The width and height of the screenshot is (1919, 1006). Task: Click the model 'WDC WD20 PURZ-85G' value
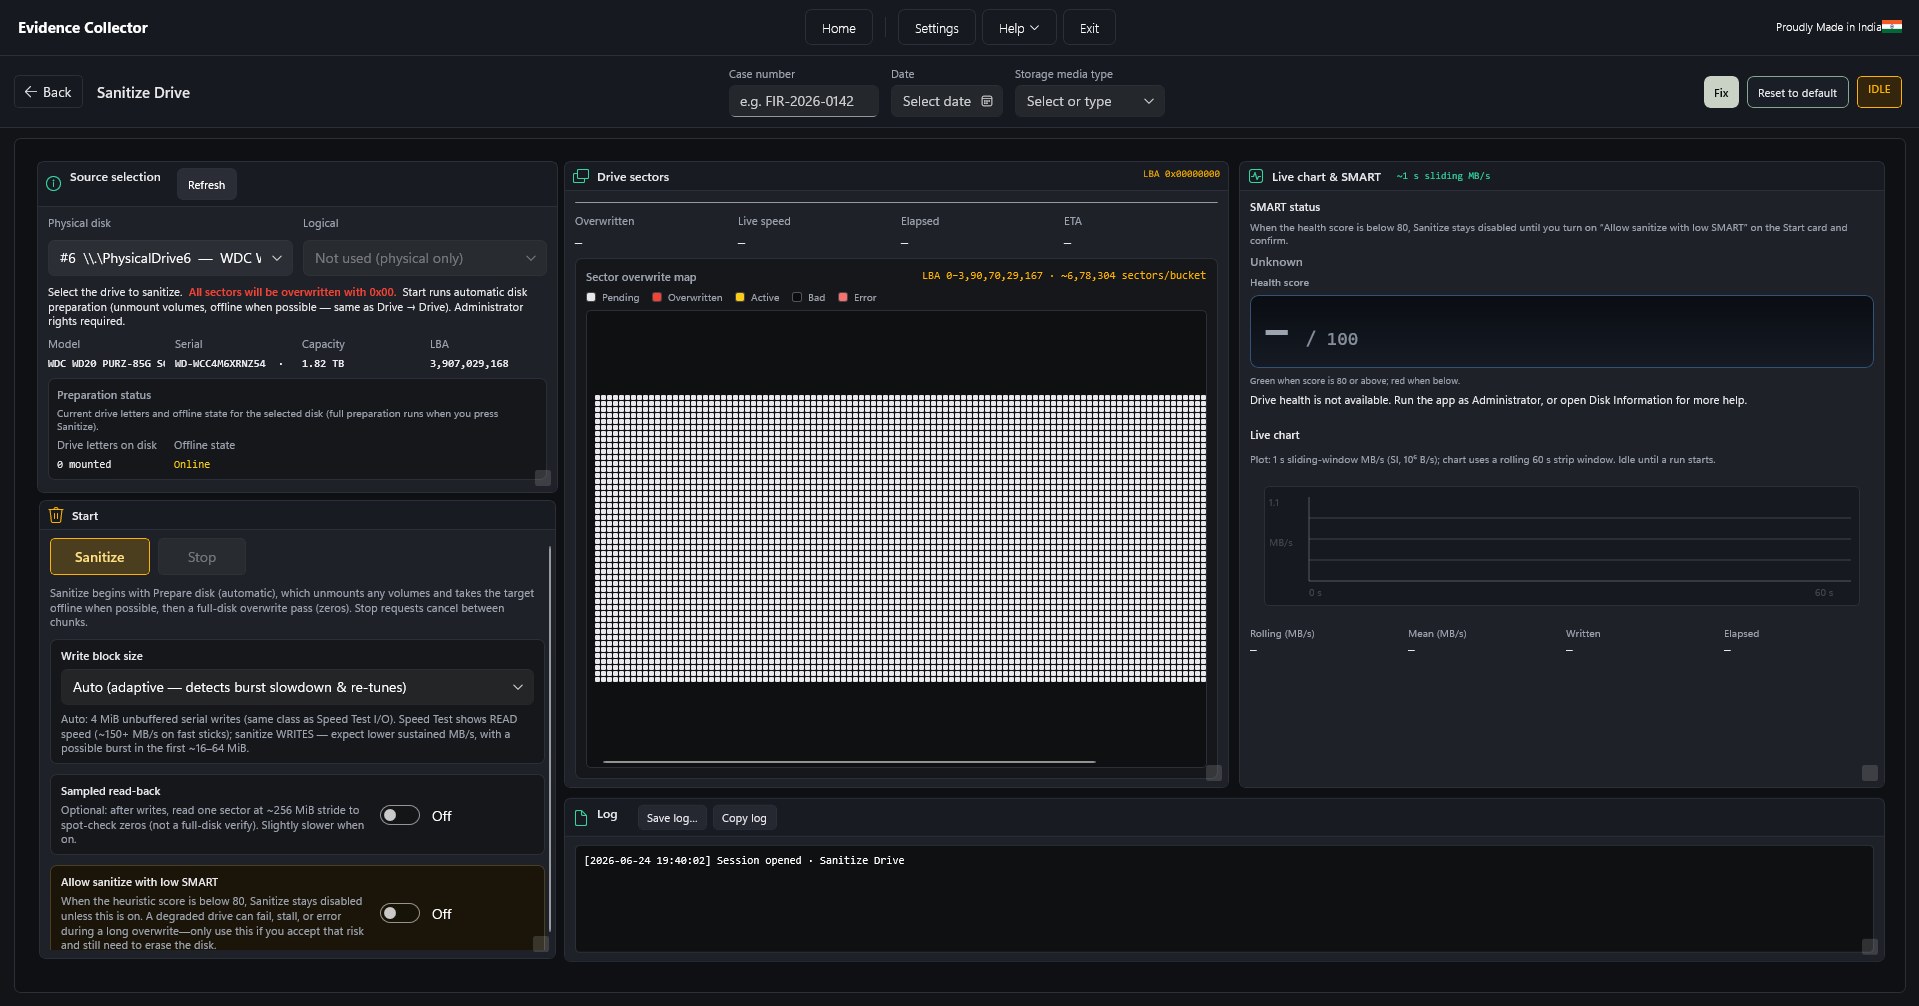106,364
